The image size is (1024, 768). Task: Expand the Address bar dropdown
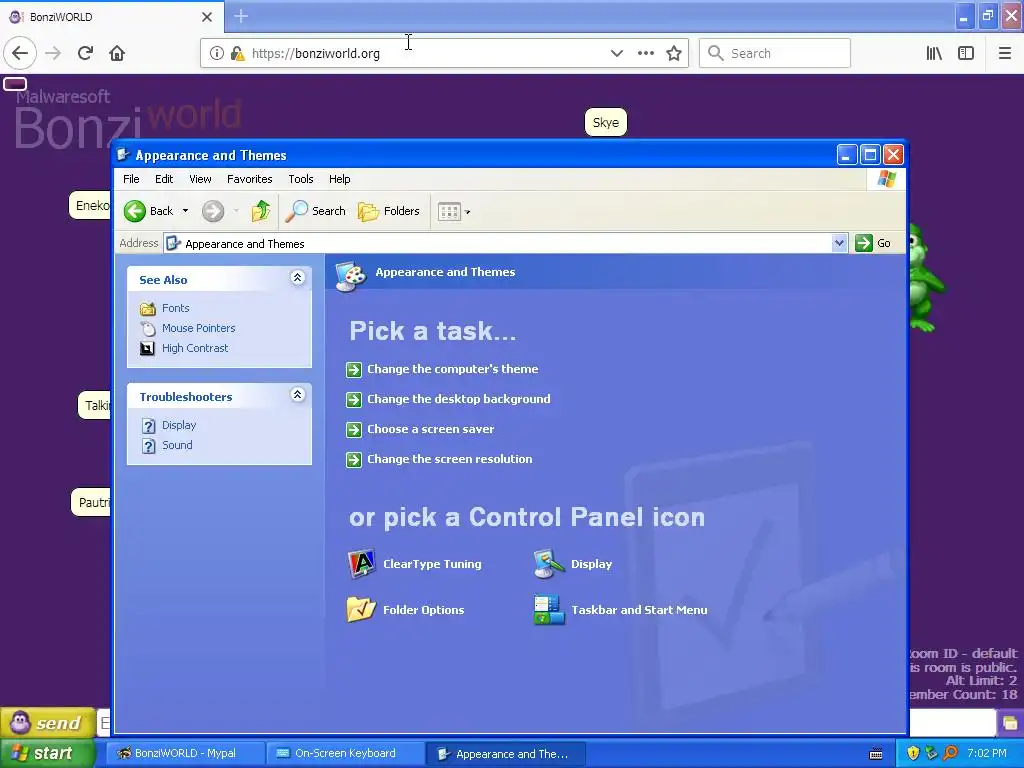(839, 243)
